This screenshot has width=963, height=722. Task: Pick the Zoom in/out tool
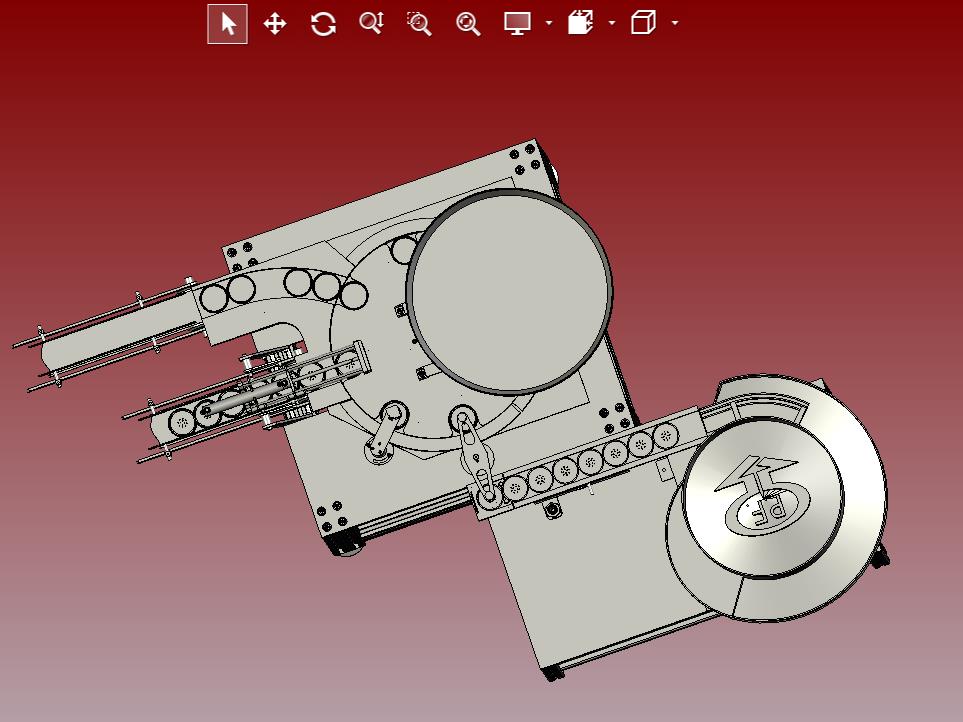coord(372,23)
